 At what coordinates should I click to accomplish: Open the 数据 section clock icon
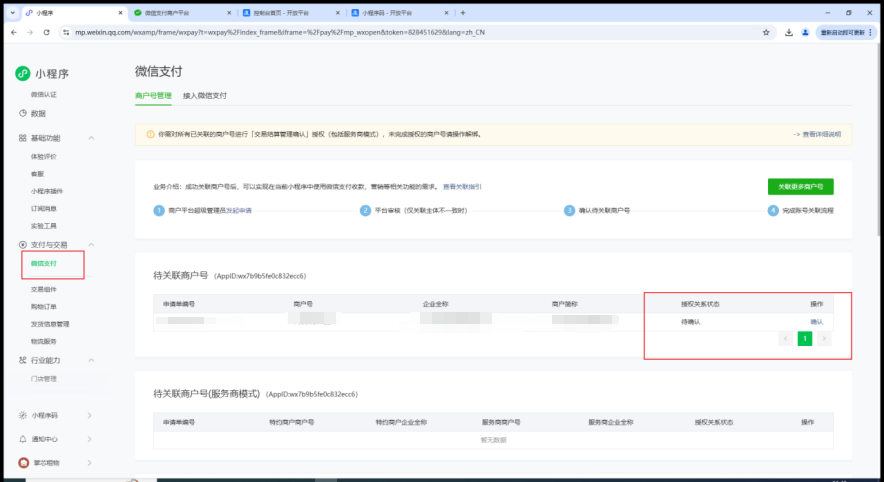23,113
